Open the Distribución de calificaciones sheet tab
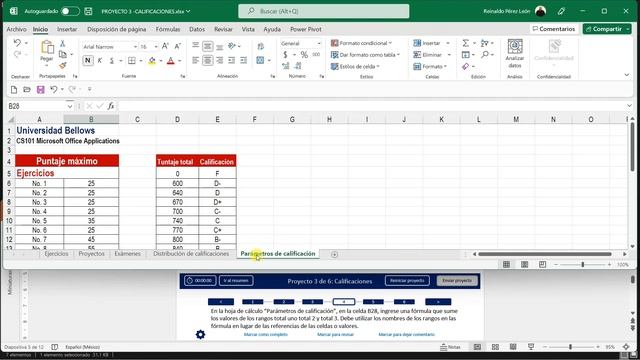This screenshot has width=640, height=360. [191, 254]
